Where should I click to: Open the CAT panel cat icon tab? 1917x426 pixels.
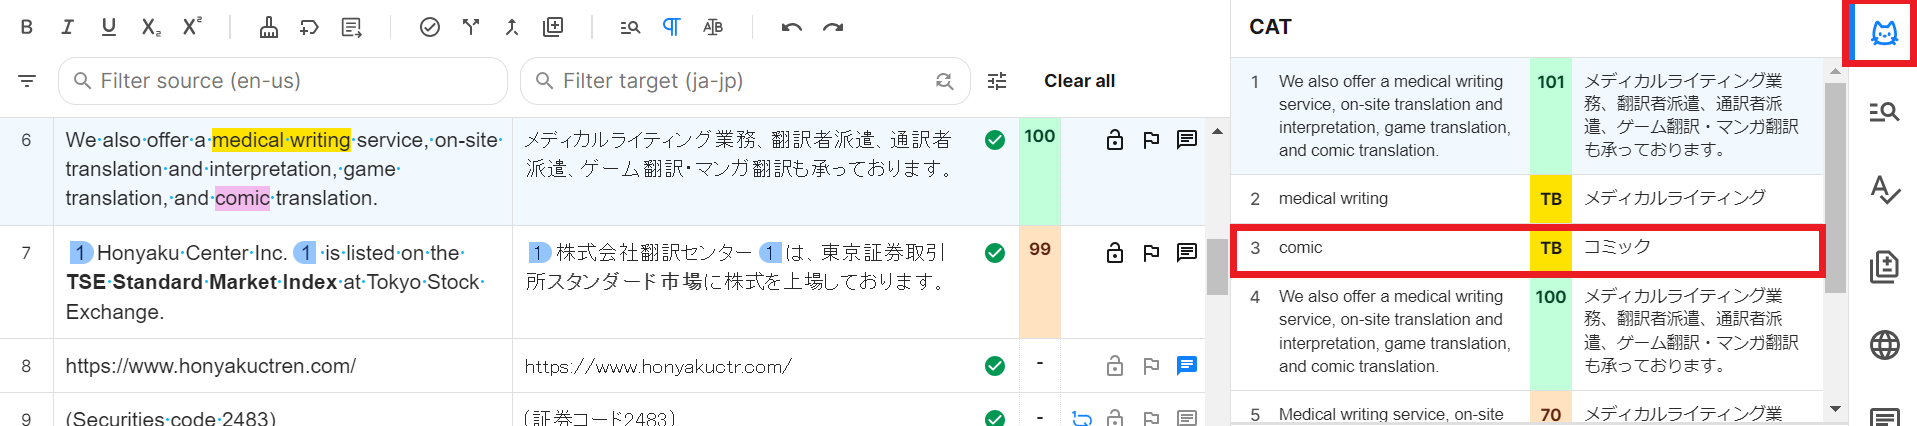coord(1884,34)
